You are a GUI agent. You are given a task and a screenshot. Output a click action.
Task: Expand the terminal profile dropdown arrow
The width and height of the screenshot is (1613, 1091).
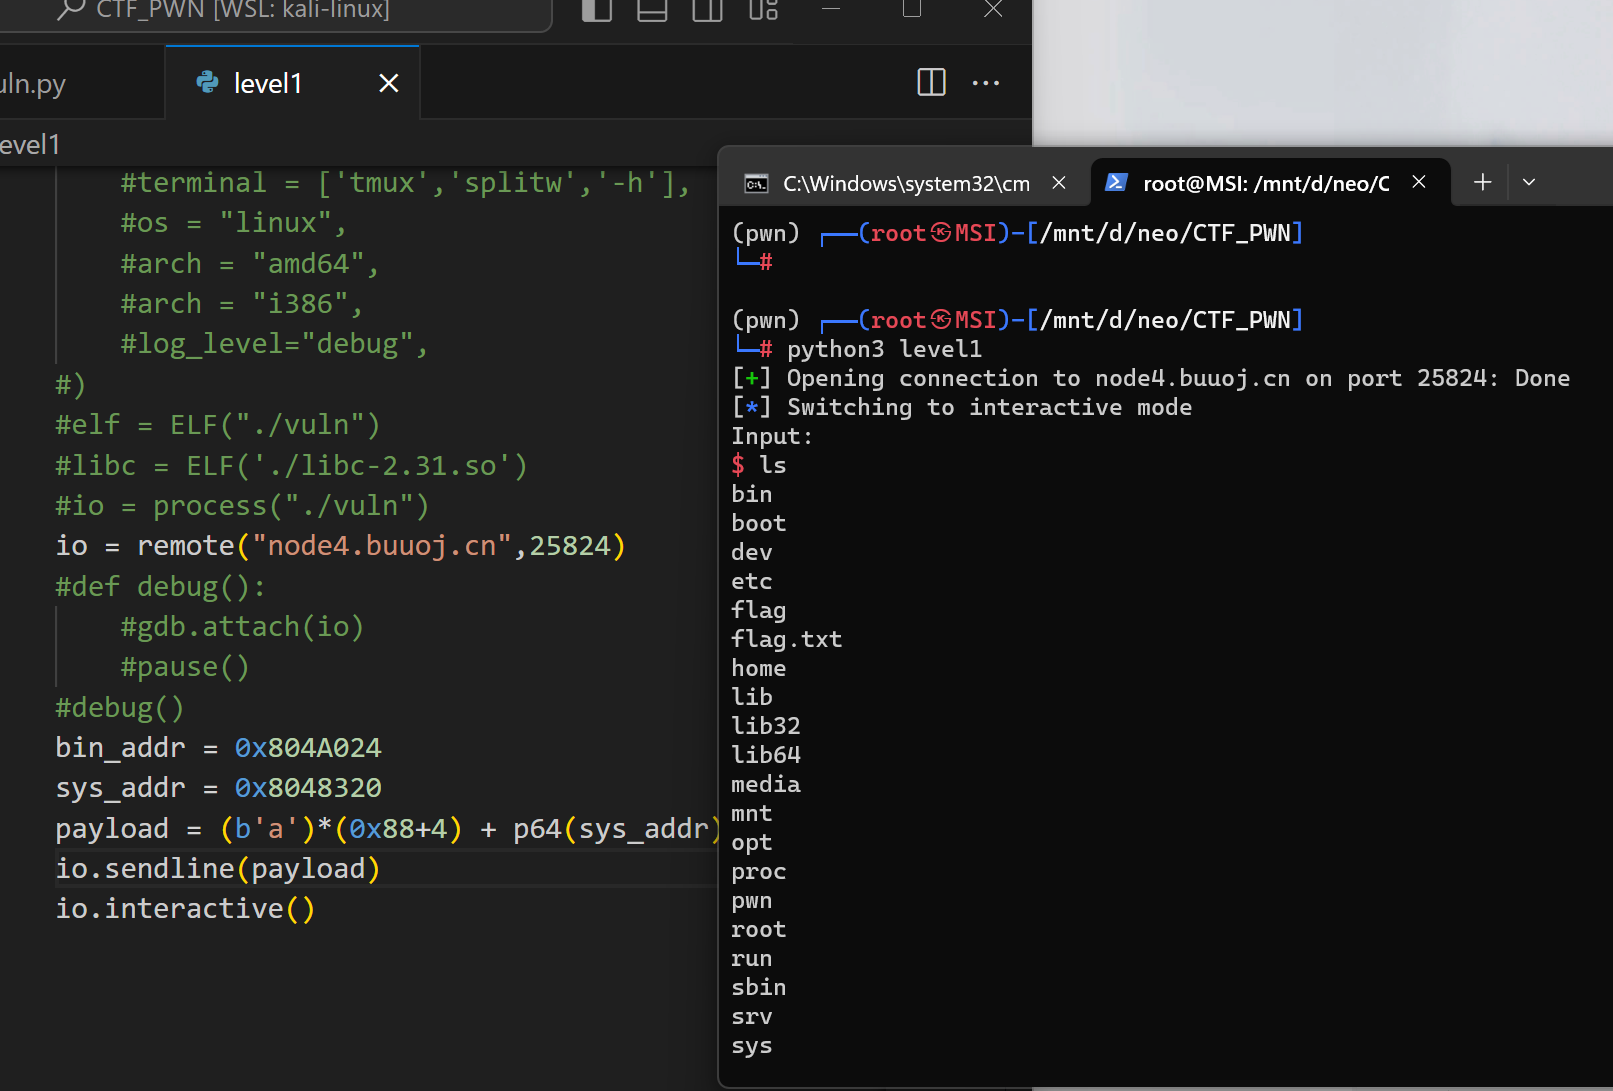(1529, 182)
